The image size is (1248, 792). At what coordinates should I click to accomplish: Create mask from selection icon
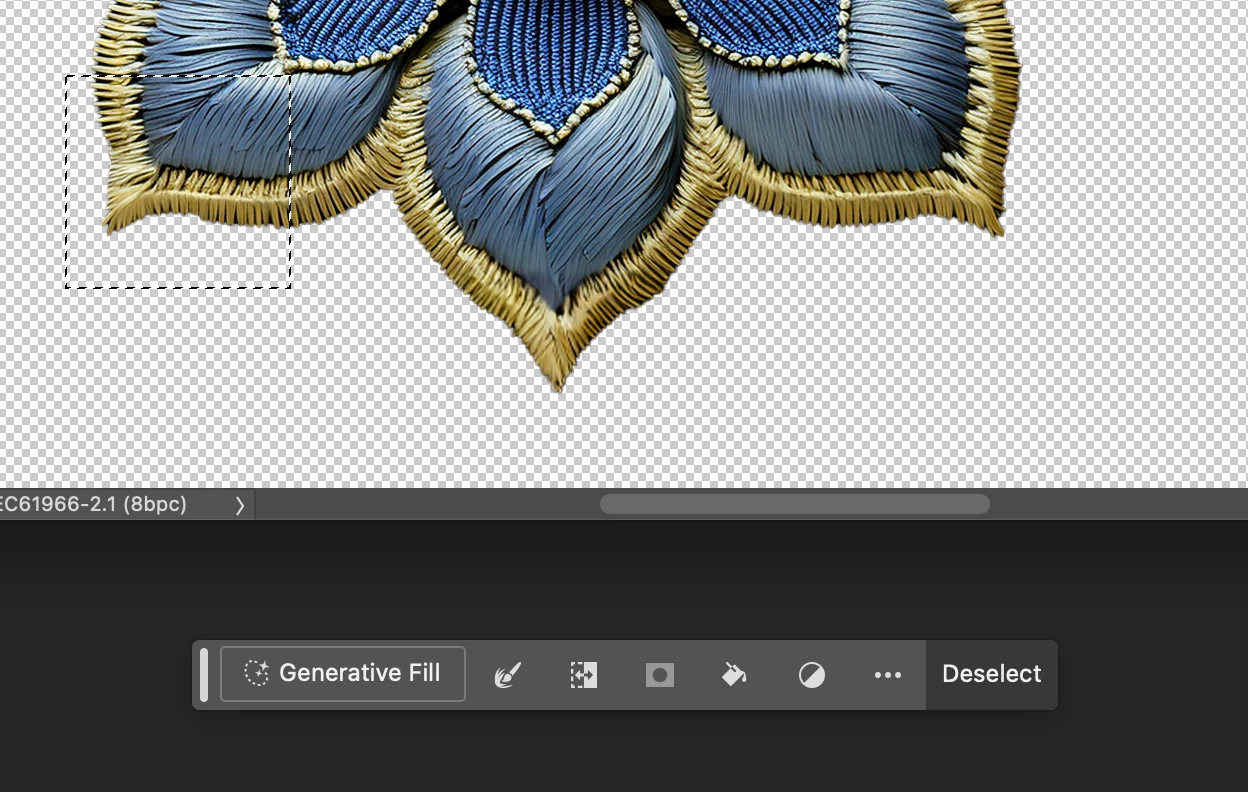[x=660, y=675]
